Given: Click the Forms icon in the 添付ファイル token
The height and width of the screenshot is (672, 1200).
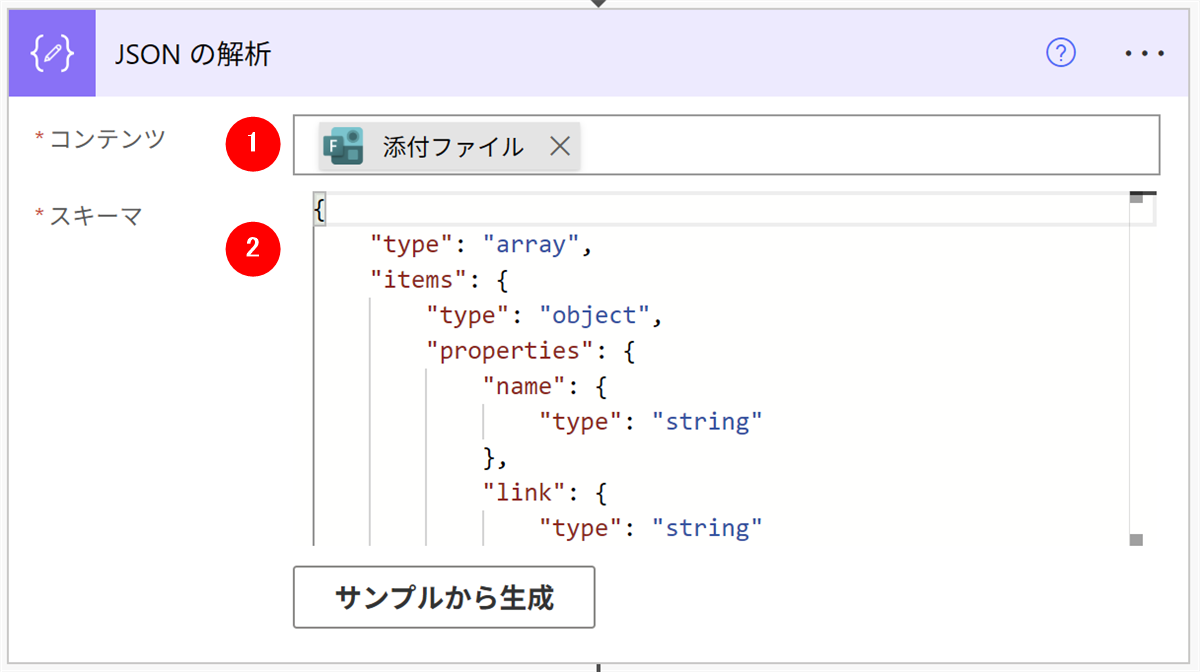Looking at the screenshot, I should tap(347, 147).
